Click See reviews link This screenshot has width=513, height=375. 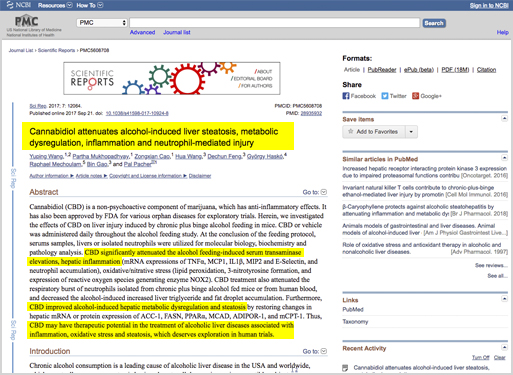point(491,265)
